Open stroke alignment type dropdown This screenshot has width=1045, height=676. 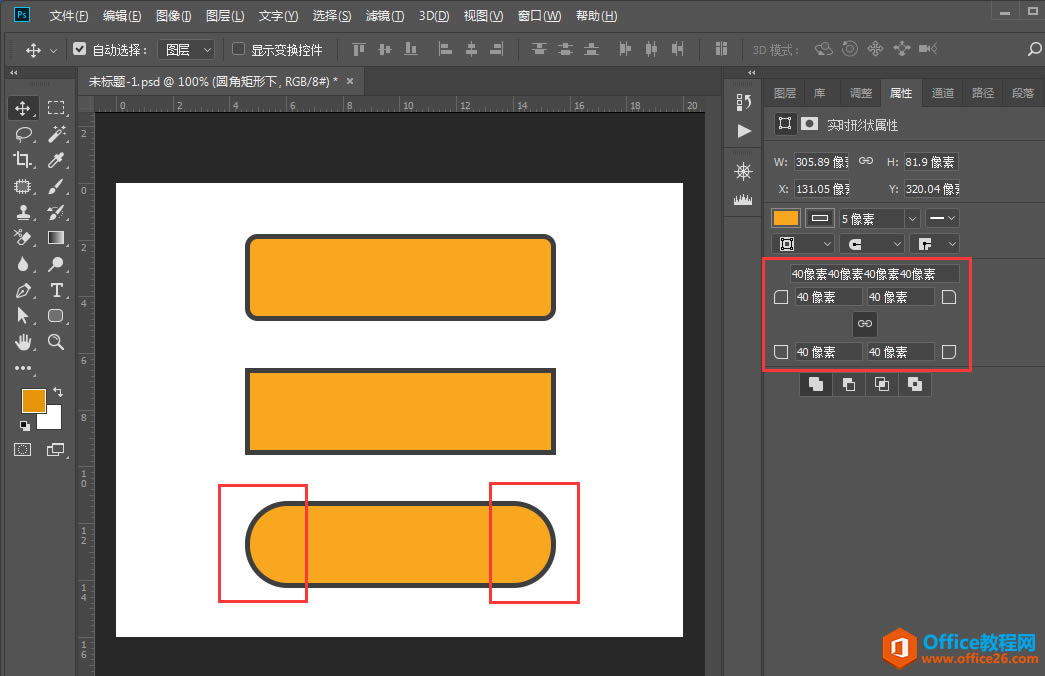[803, 244]
